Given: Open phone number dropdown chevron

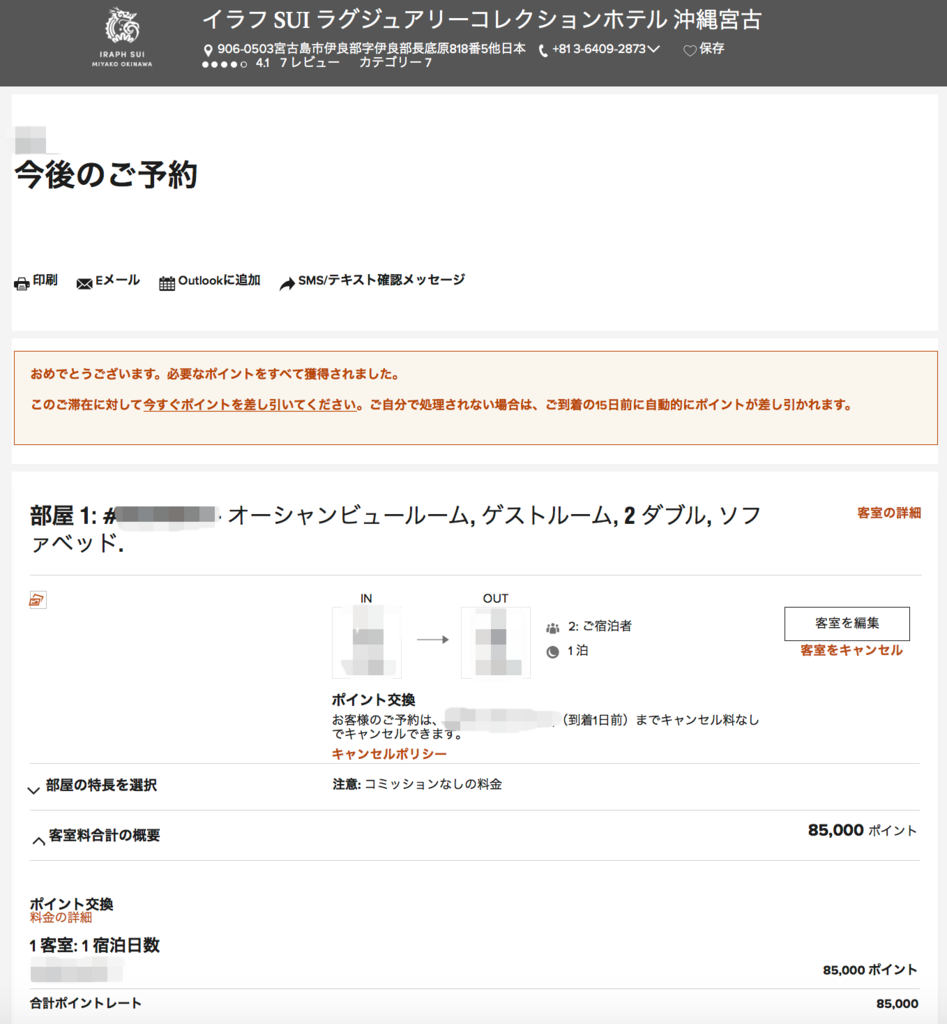Looking at the screenshot, I should click(x=654, y=49).
